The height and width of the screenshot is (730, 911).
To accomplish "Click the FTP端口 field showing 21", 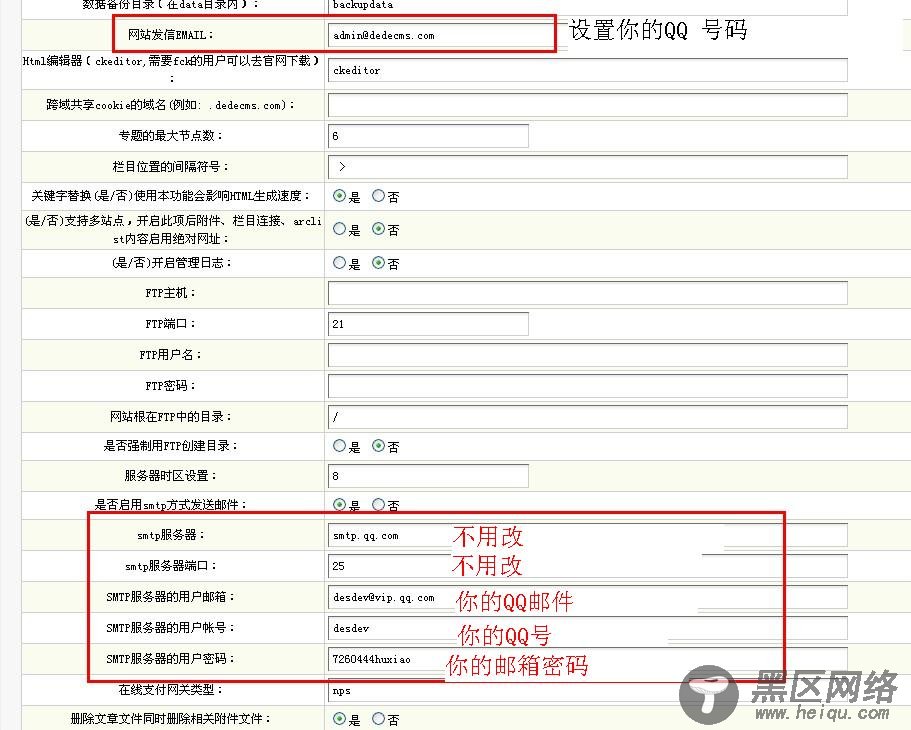I will [428, 324].
